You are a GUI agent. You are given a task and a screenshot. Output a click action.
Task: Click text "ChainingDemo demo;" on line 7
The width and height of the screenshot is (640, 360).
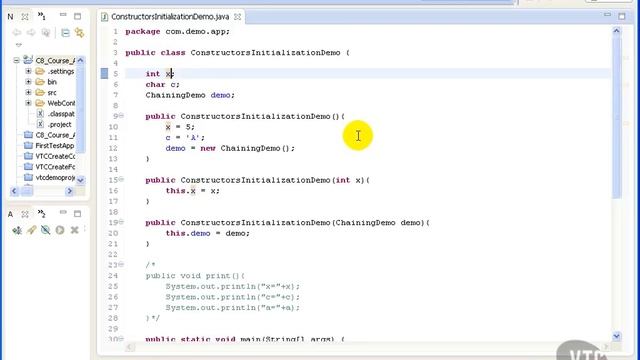(x=190, y=95)
